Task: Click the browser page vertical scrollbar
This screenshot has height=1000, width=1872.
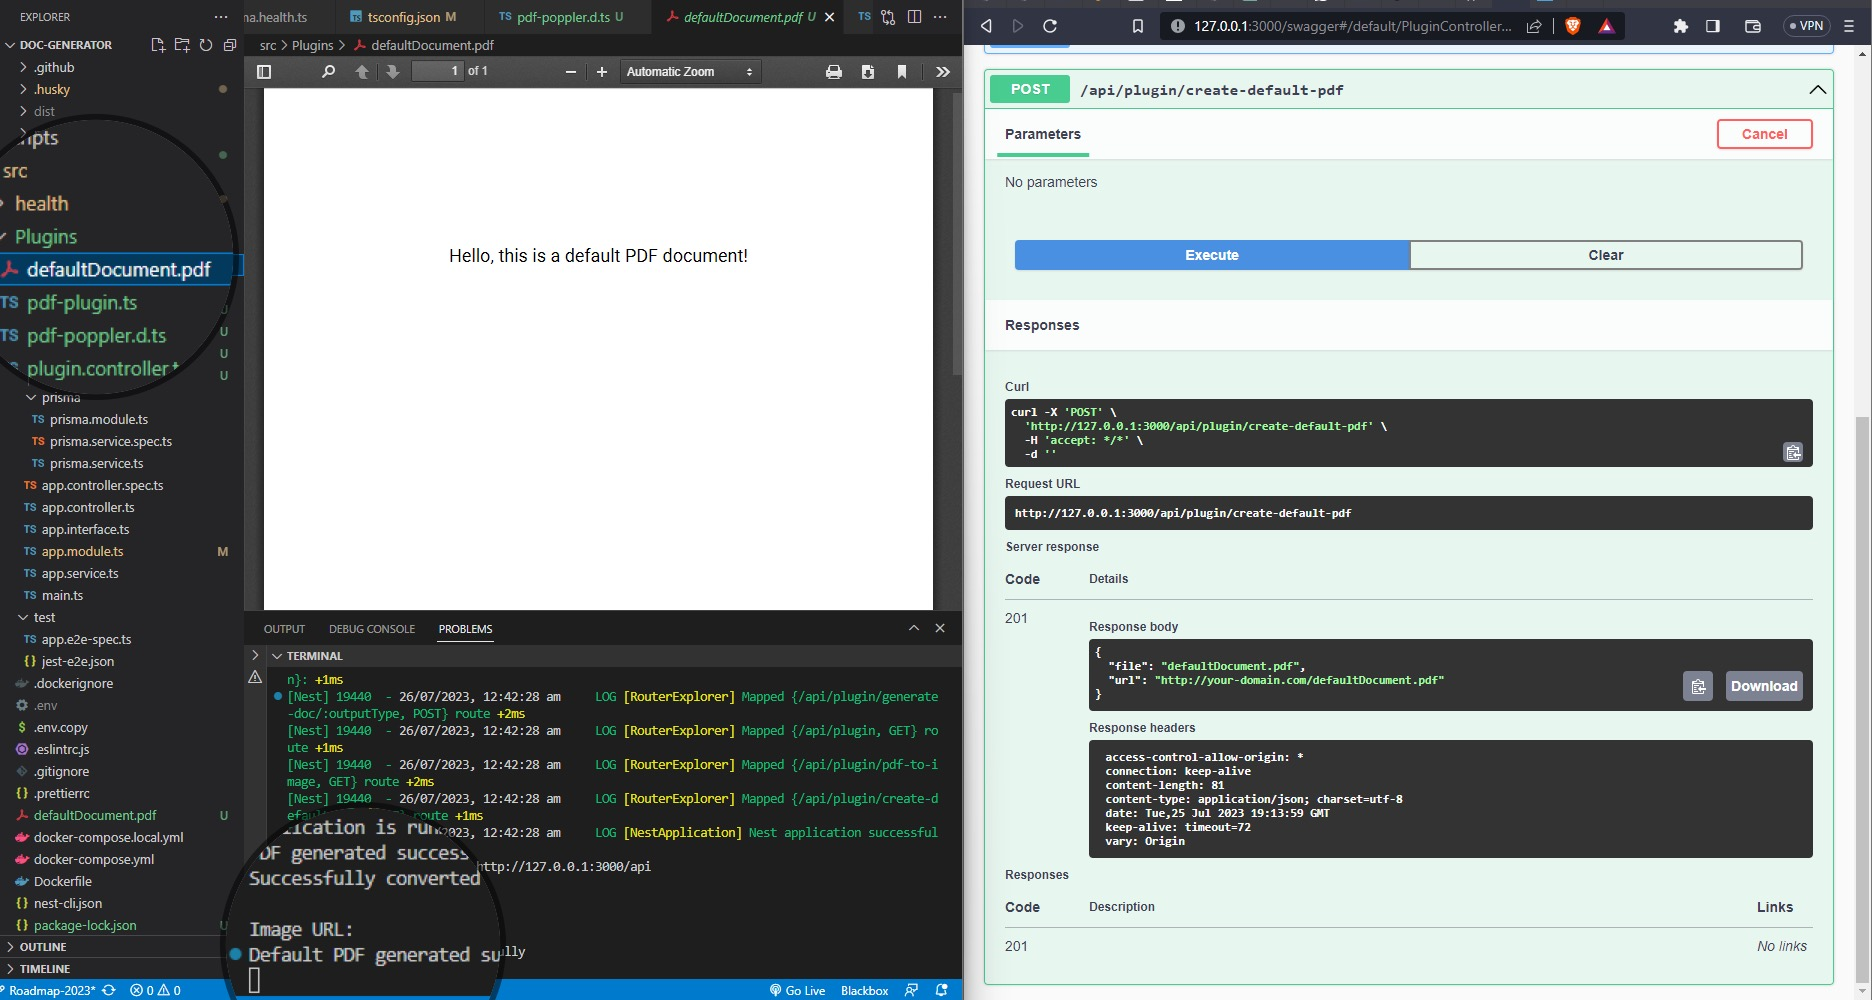Action: (1861, 700)
